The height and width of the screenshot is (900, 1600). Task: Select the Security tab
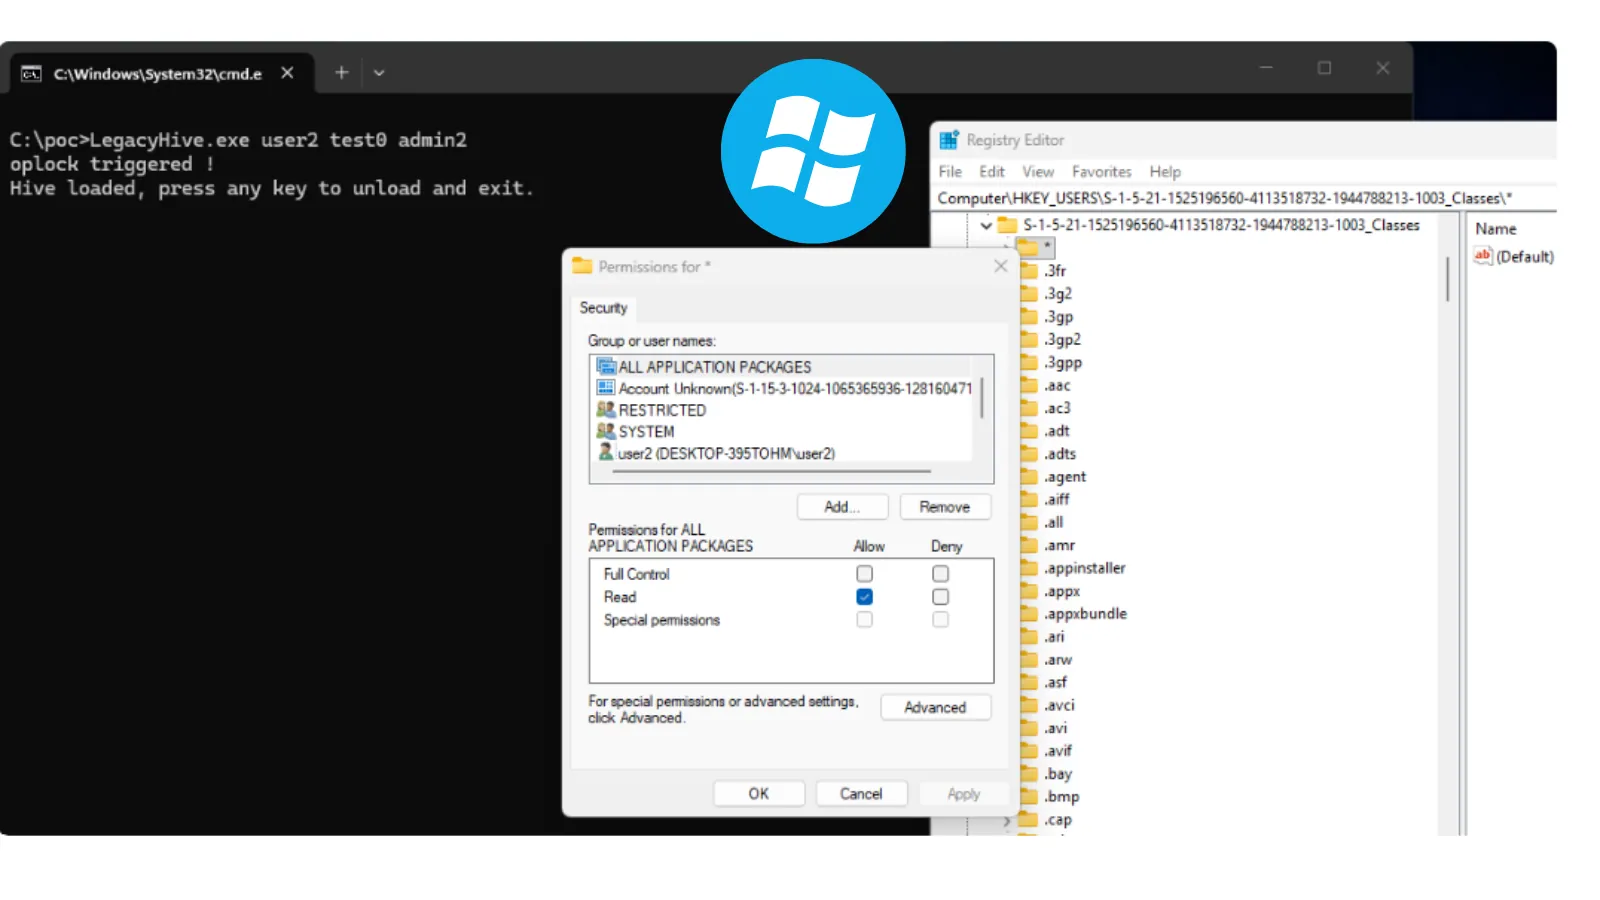604,308
